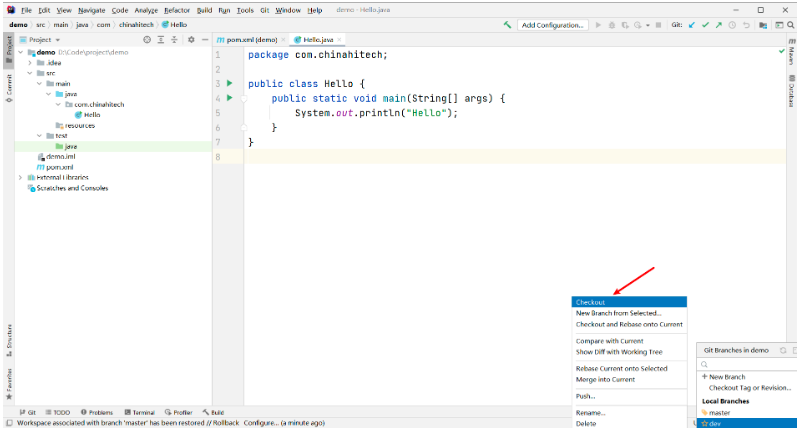Collapse the com.chinahitech package

[58, 104]
